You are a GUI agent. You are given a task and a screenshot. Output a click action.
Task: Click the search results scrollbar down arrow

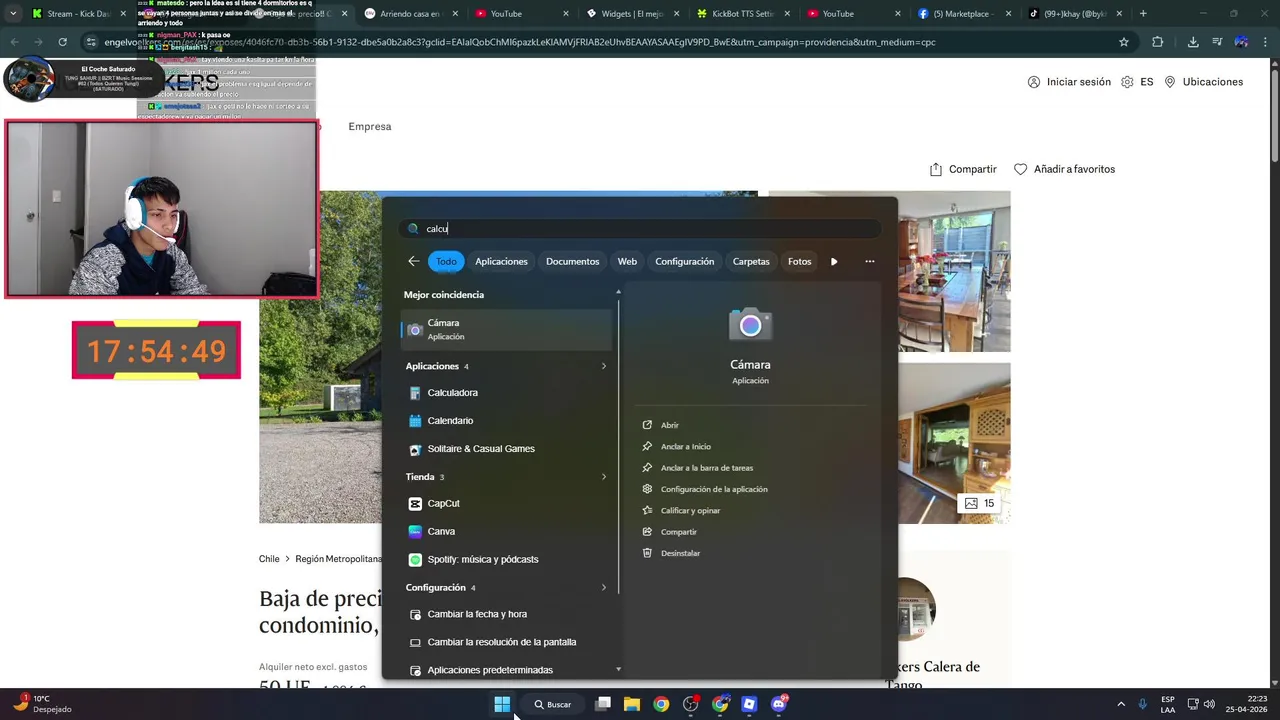pos(618,669)
